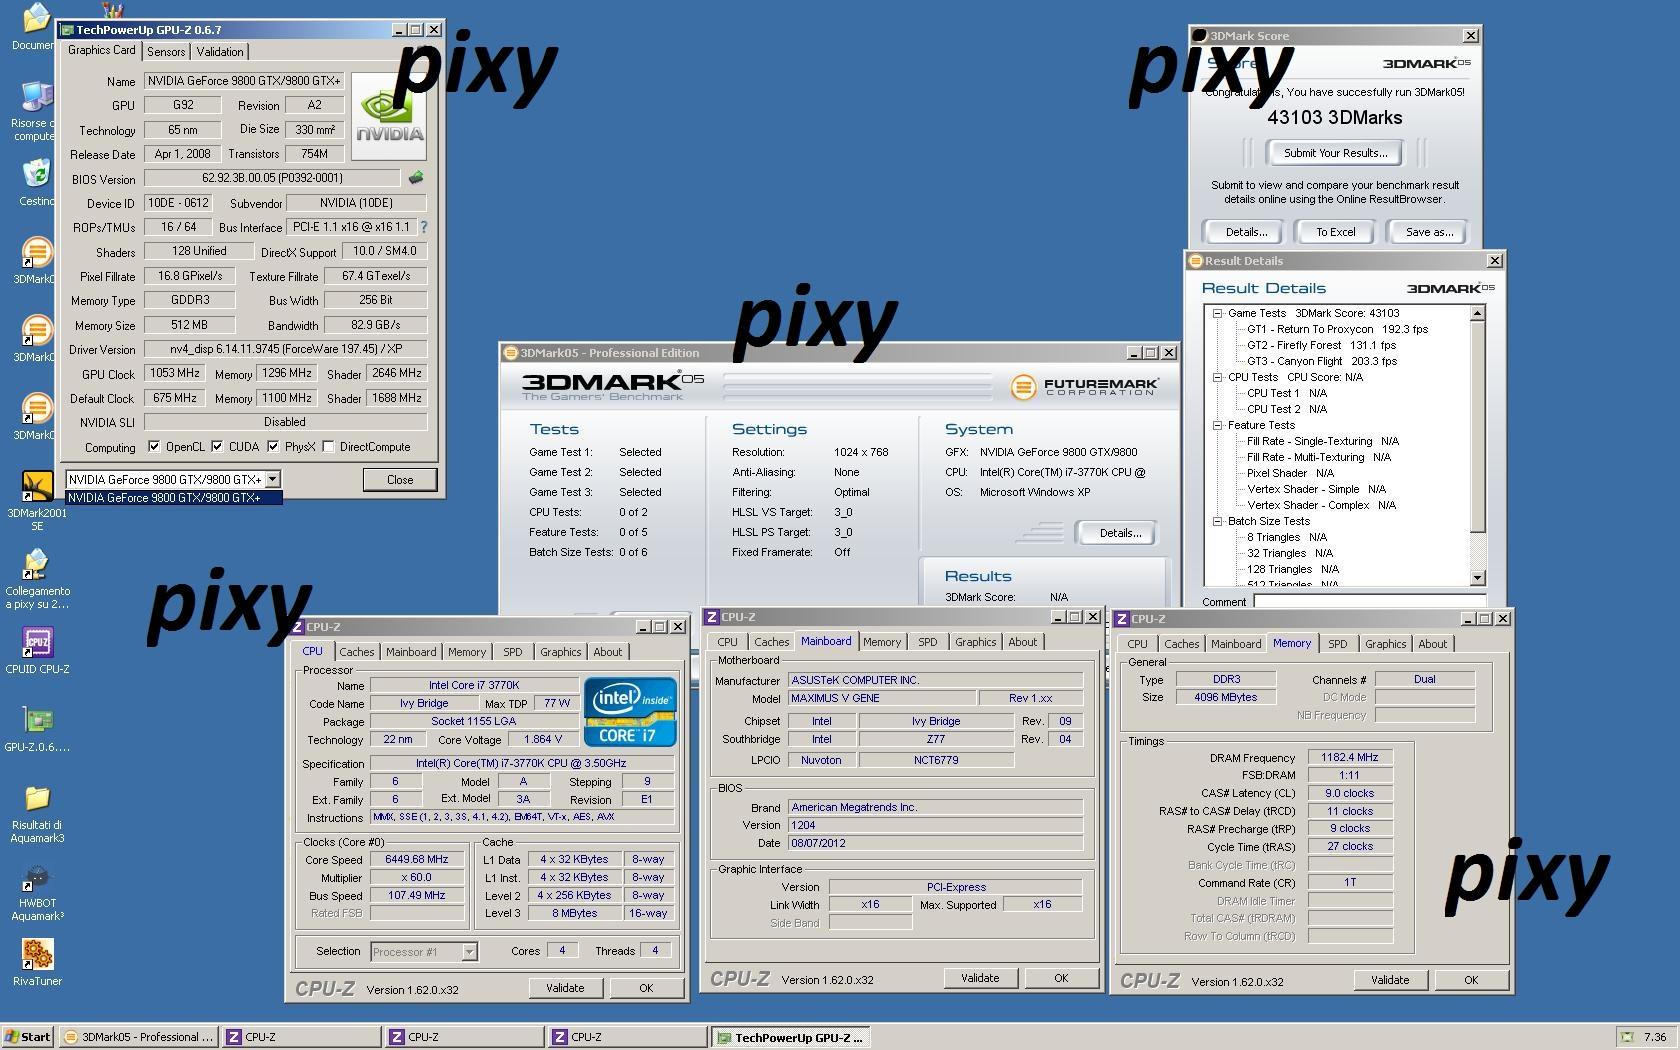
Task: Collapse the Feature Tests tree node
Action: [1218, 425]
